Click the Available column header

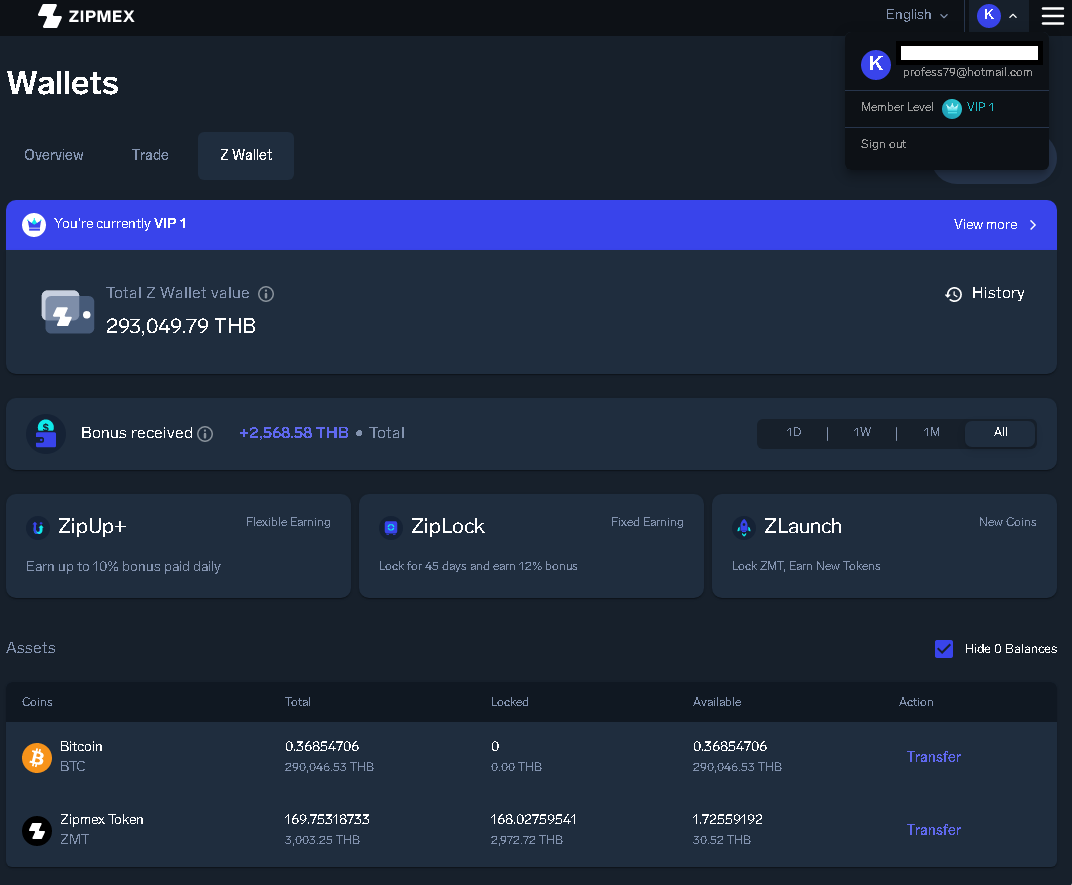click(x=716, y=702)
